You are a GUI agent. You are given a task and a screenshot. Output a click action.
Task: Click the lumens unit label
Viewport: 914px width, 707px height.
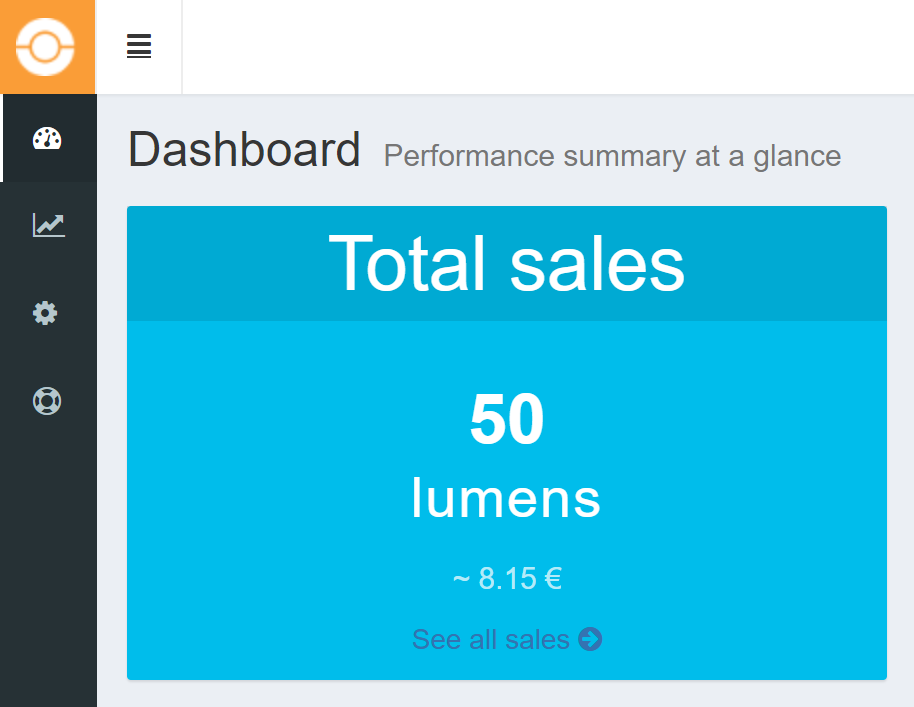(x=506, y=497)
